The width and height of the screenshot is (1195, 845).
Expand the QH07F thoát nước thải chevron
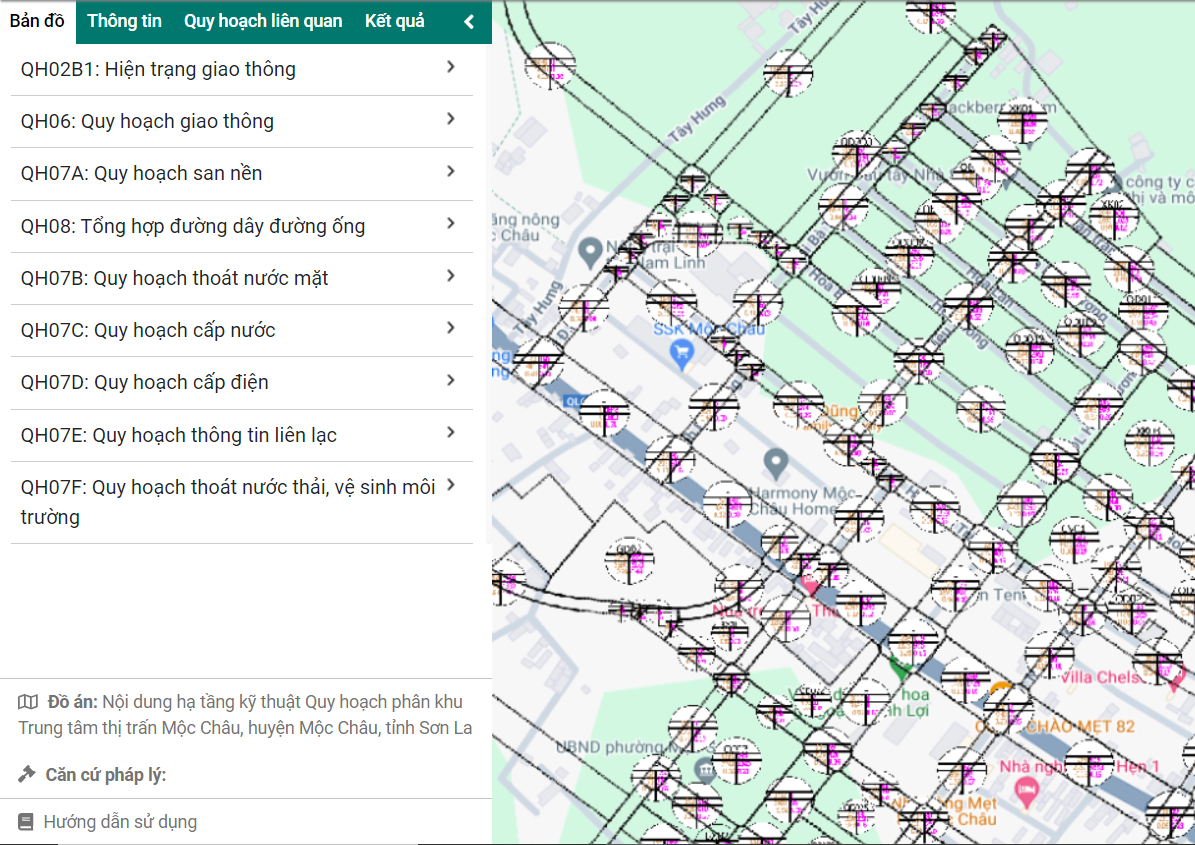point(451,485)
